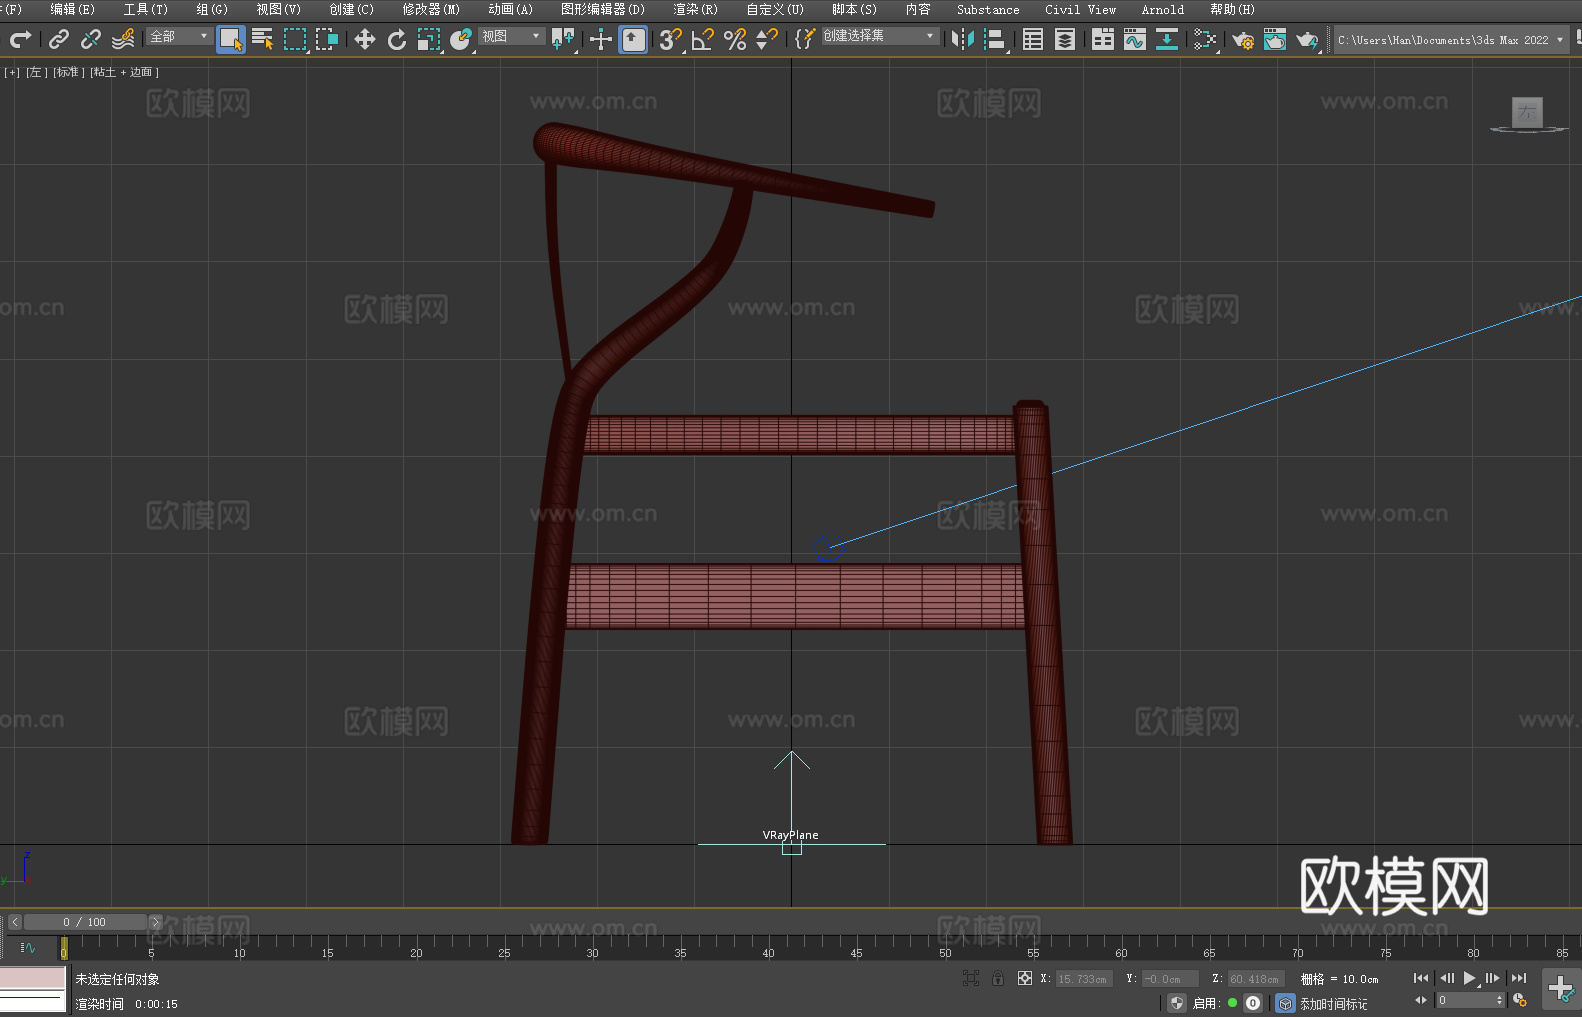This screenshot has height=1017, width=1582.
Task: Click the time slider 0 / 100 handle
Action: click(x=85, y=922)
